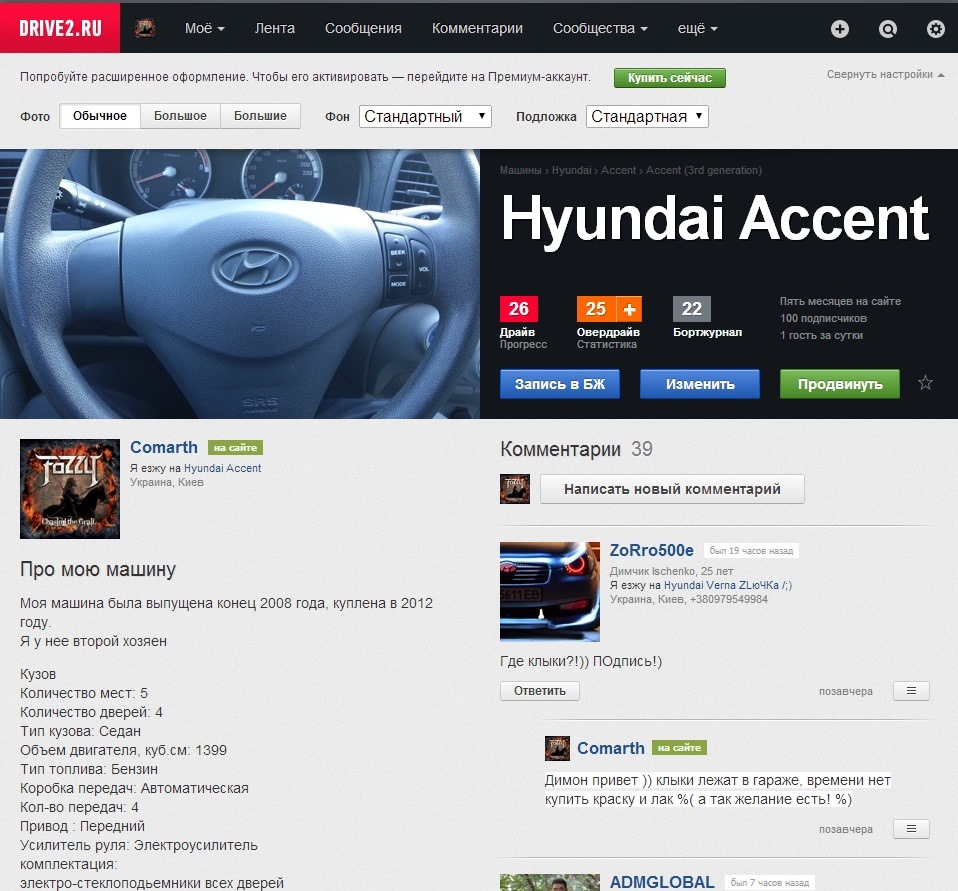Open Лента in the navigation
This screenshot has height=891, width=958.
pyautogui.click(x=274, y=28)
